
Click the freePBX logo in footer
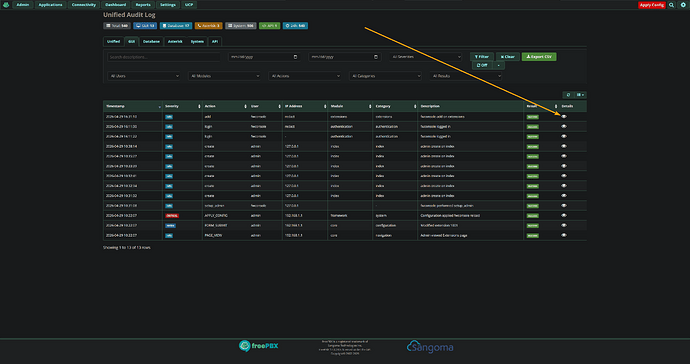pos(259,346)
